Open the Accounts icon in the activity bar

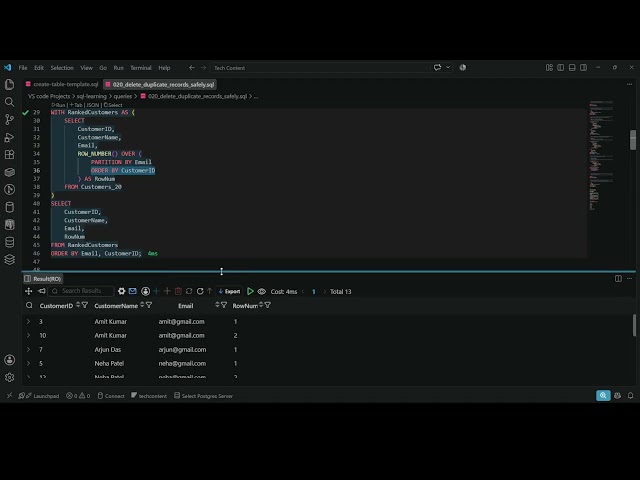[x=9, y=360]
